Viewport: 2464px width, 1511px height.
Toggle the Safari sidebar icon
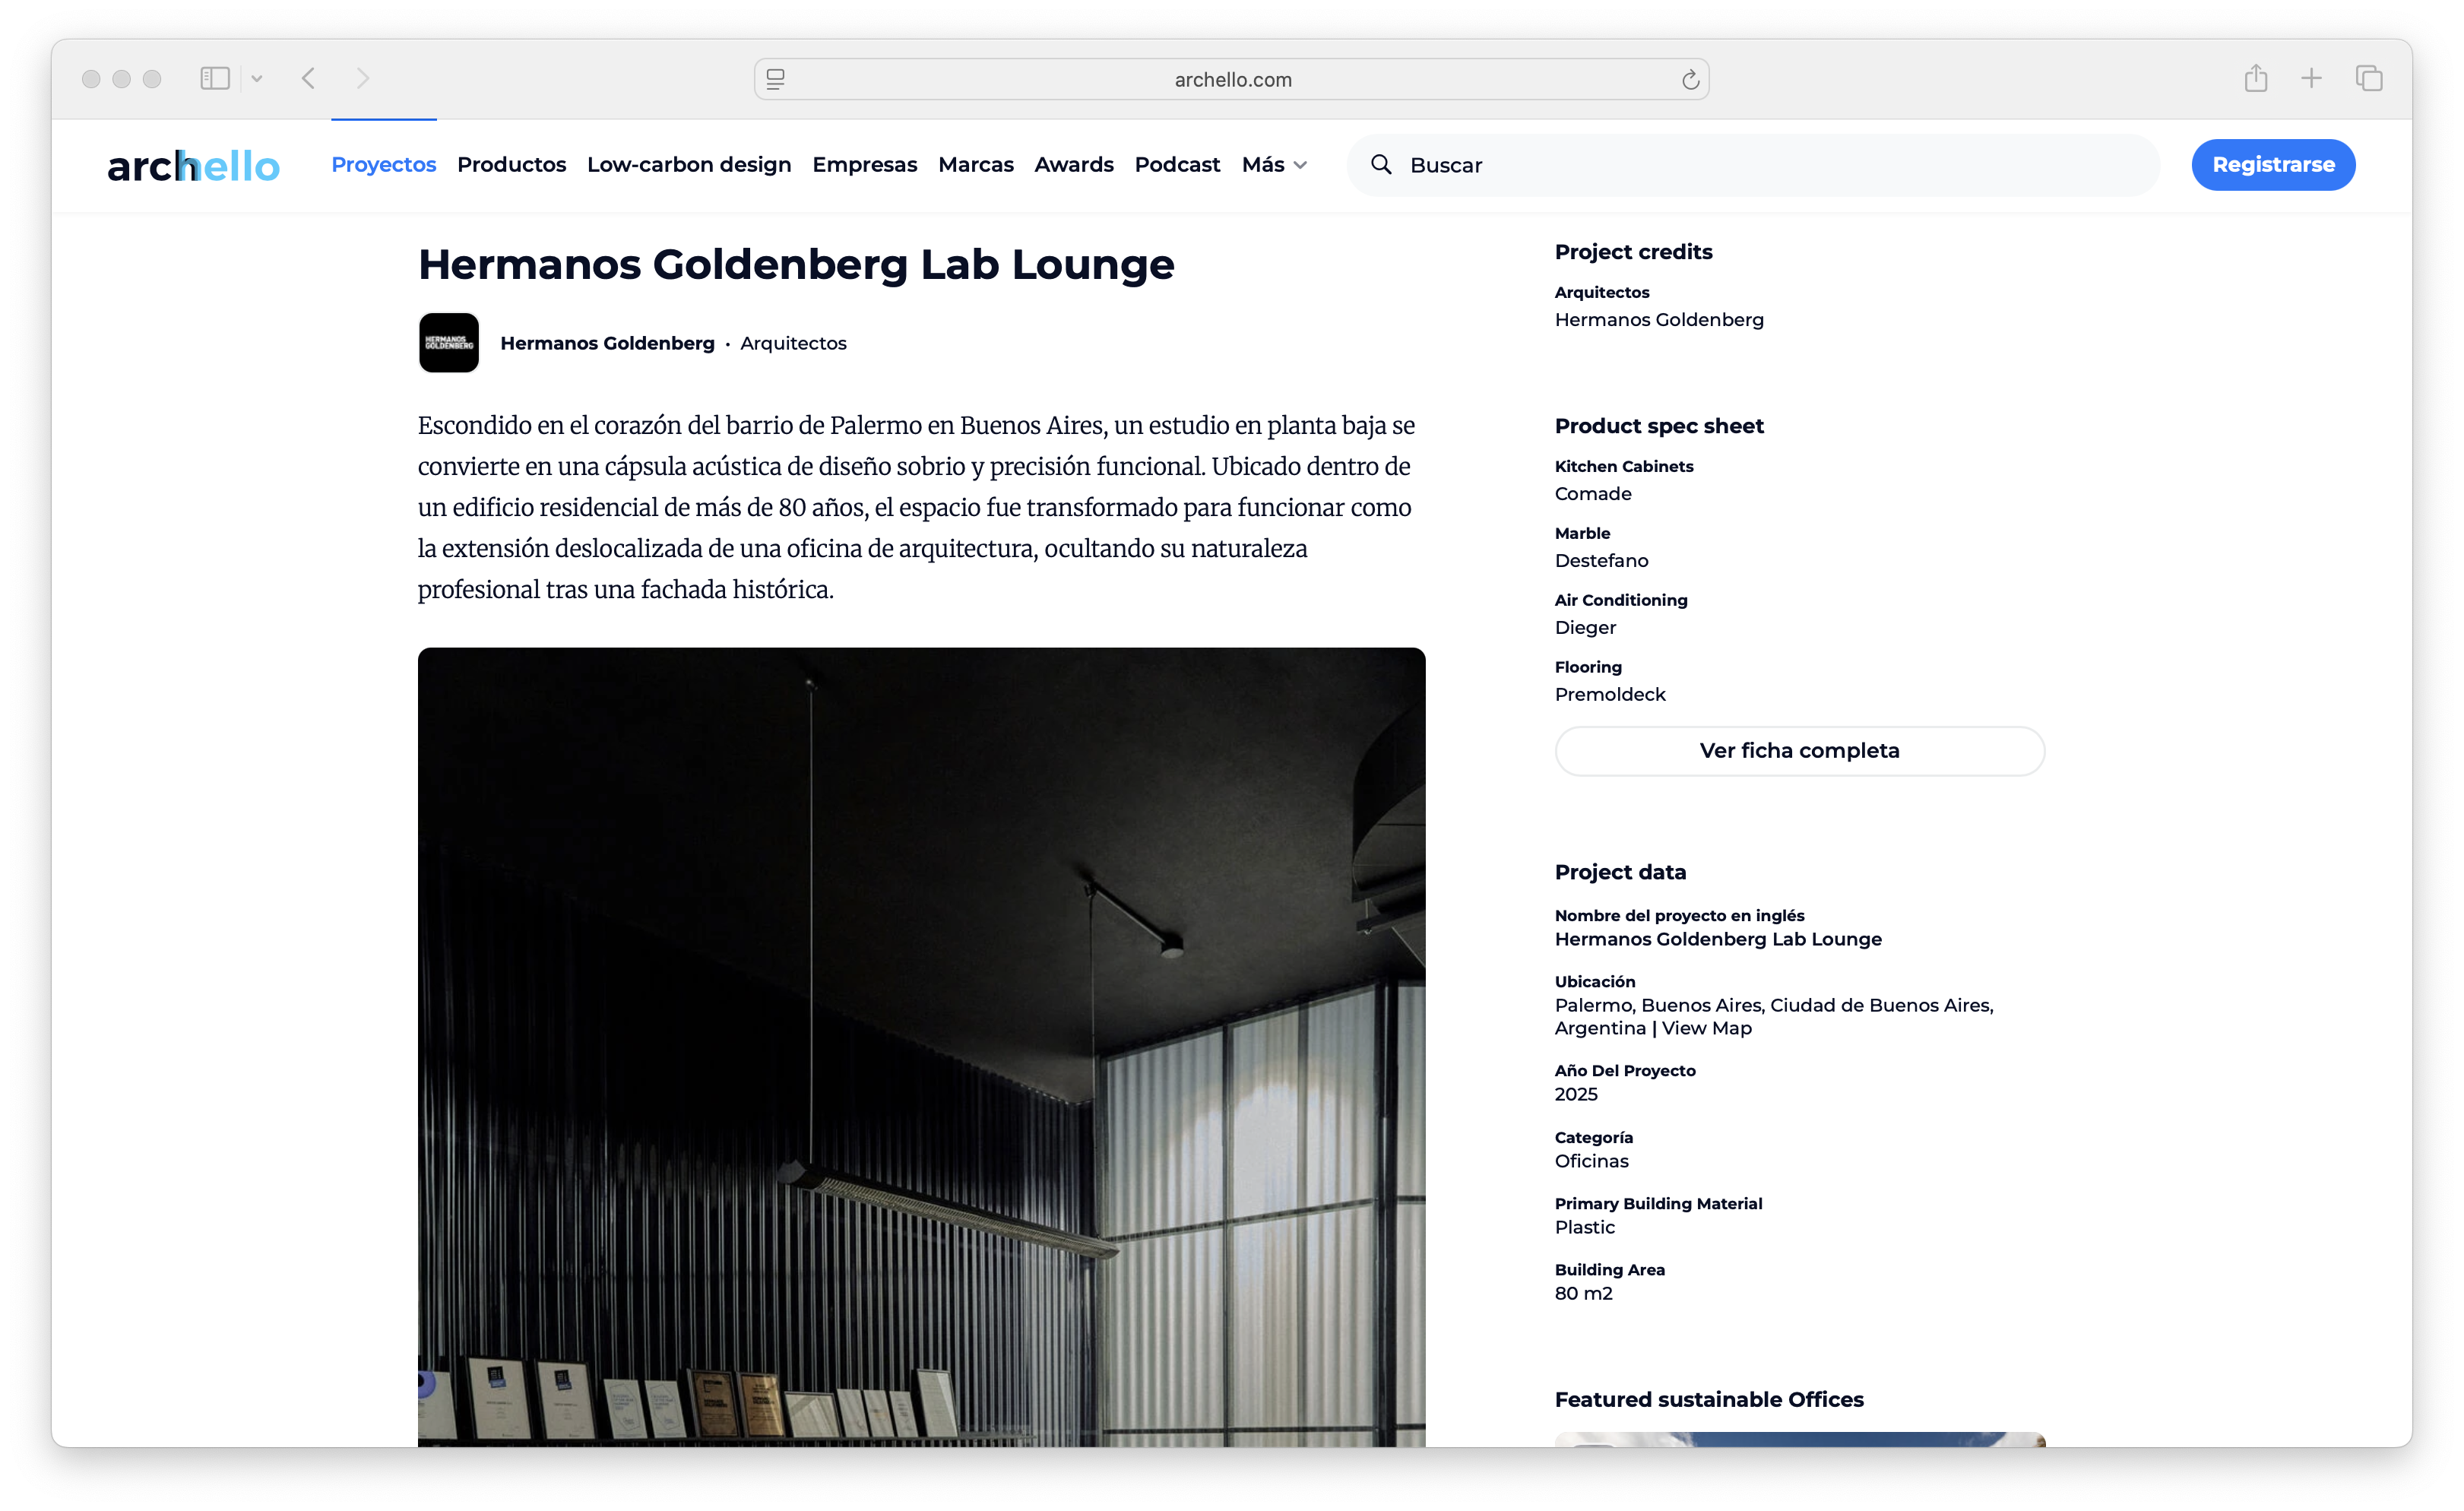coord(215,78)
